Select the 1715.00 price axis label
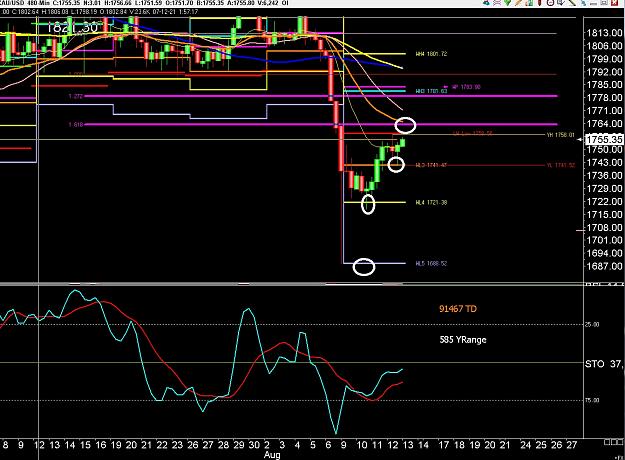Viewport: 625px width, 460px height. coord(605,214)
